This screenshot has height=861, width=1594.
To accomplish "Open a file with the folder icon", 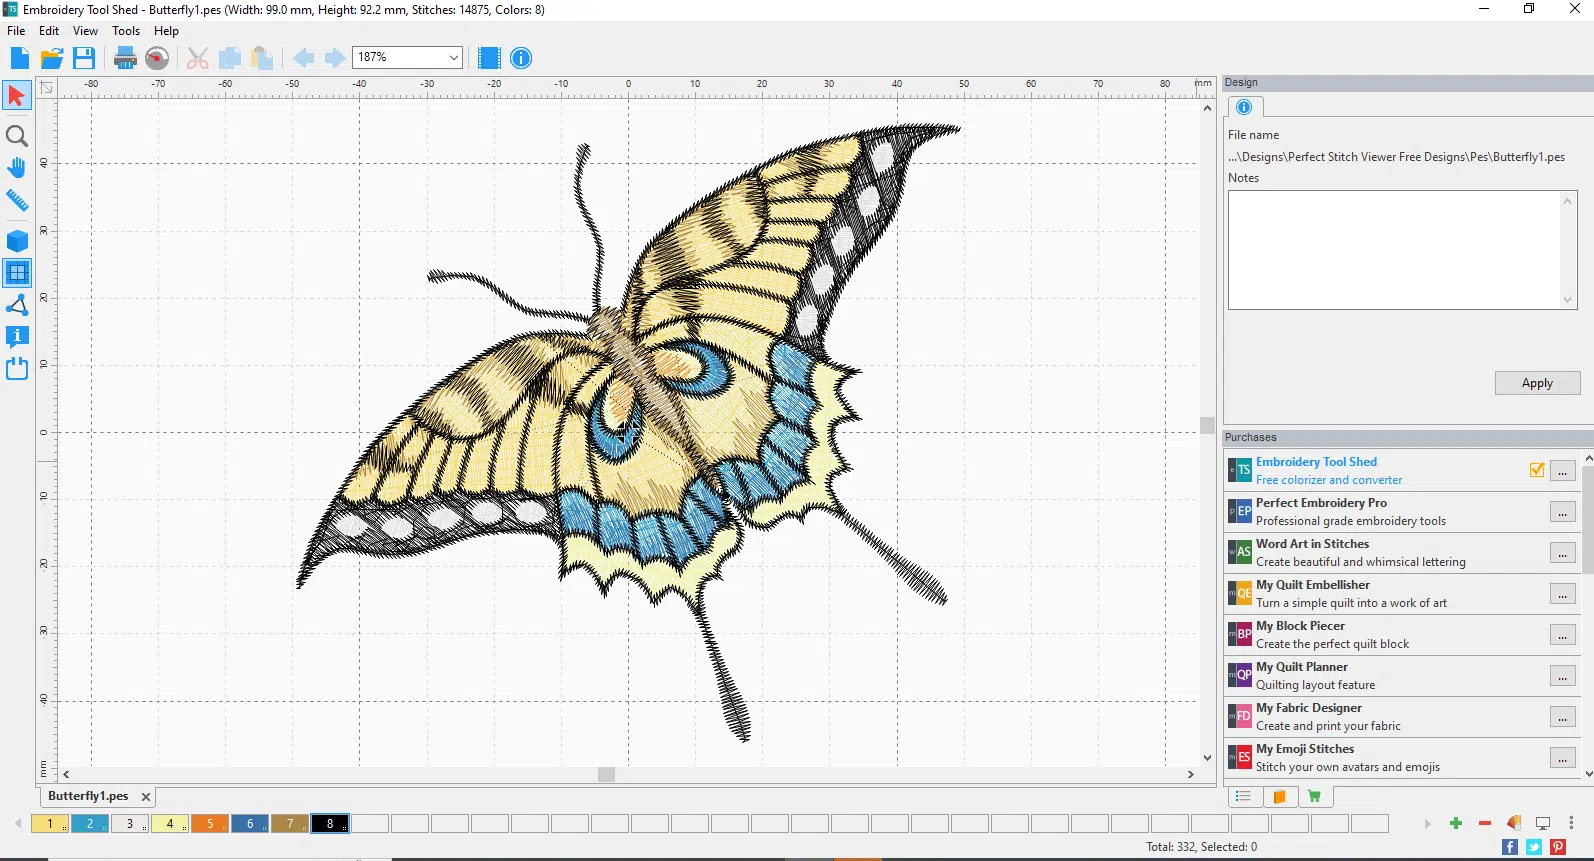I will tap(52, 58).
